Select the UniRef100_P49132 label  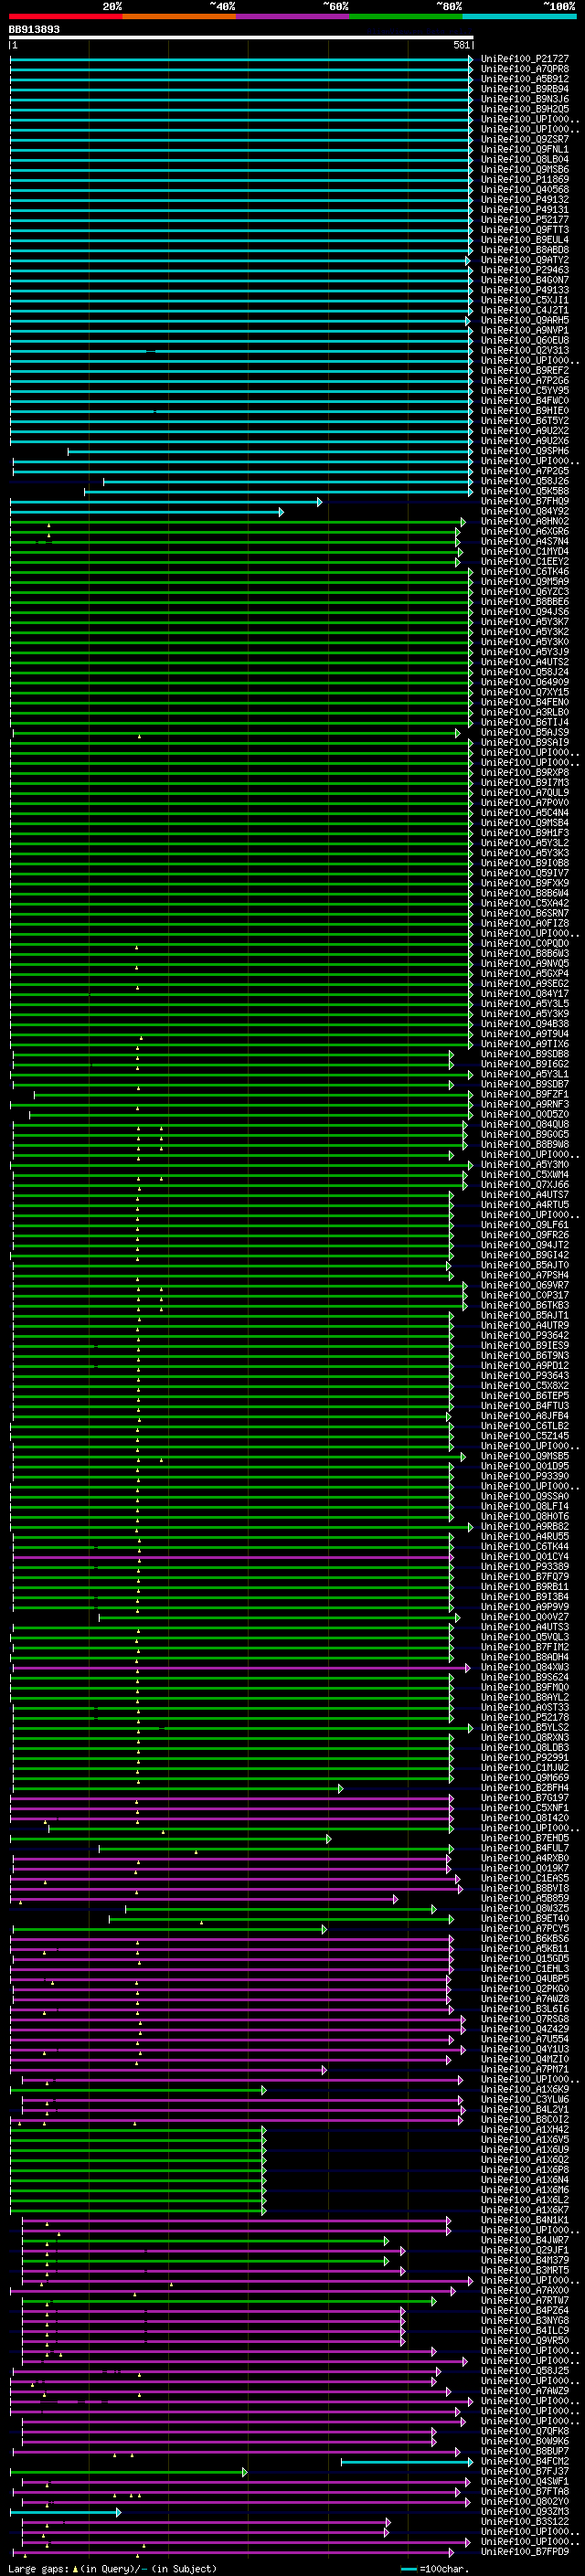coord(525,200)
